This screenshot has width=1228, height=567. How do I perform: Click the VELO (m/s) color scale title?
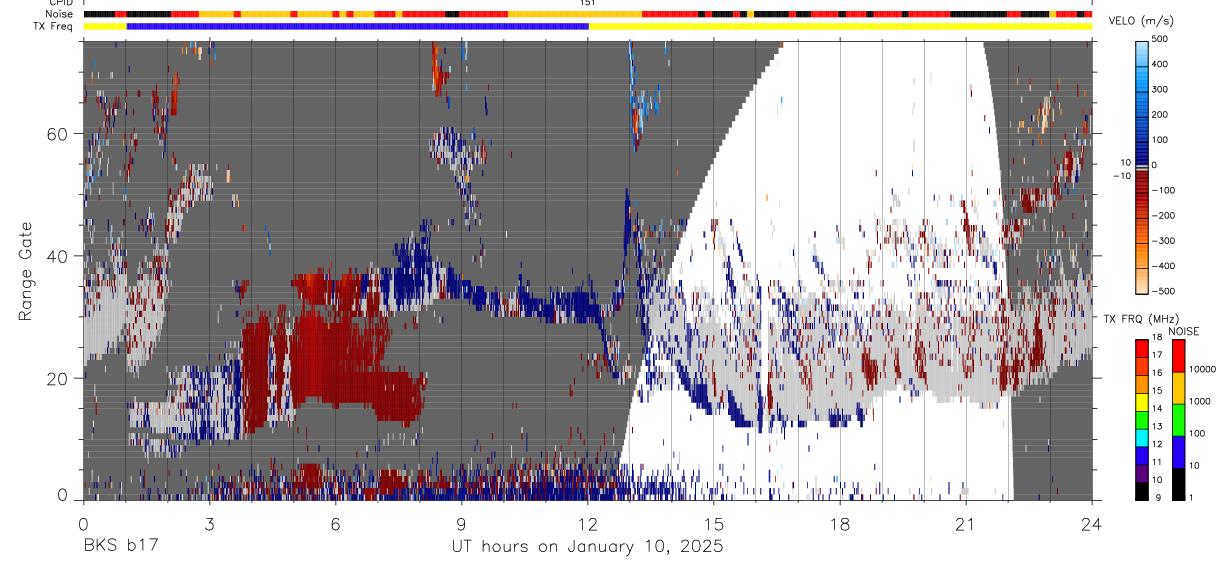pyautogui.click(x=1142, y=21)
